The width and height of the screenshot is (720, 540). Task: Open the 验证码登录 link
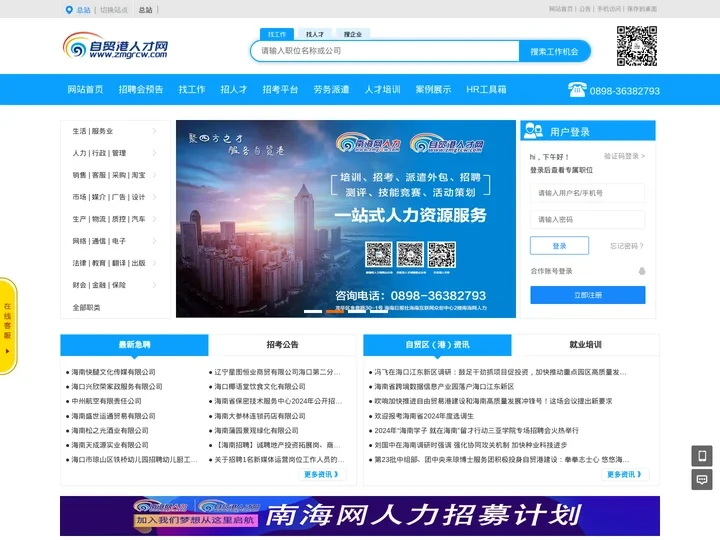624,156
